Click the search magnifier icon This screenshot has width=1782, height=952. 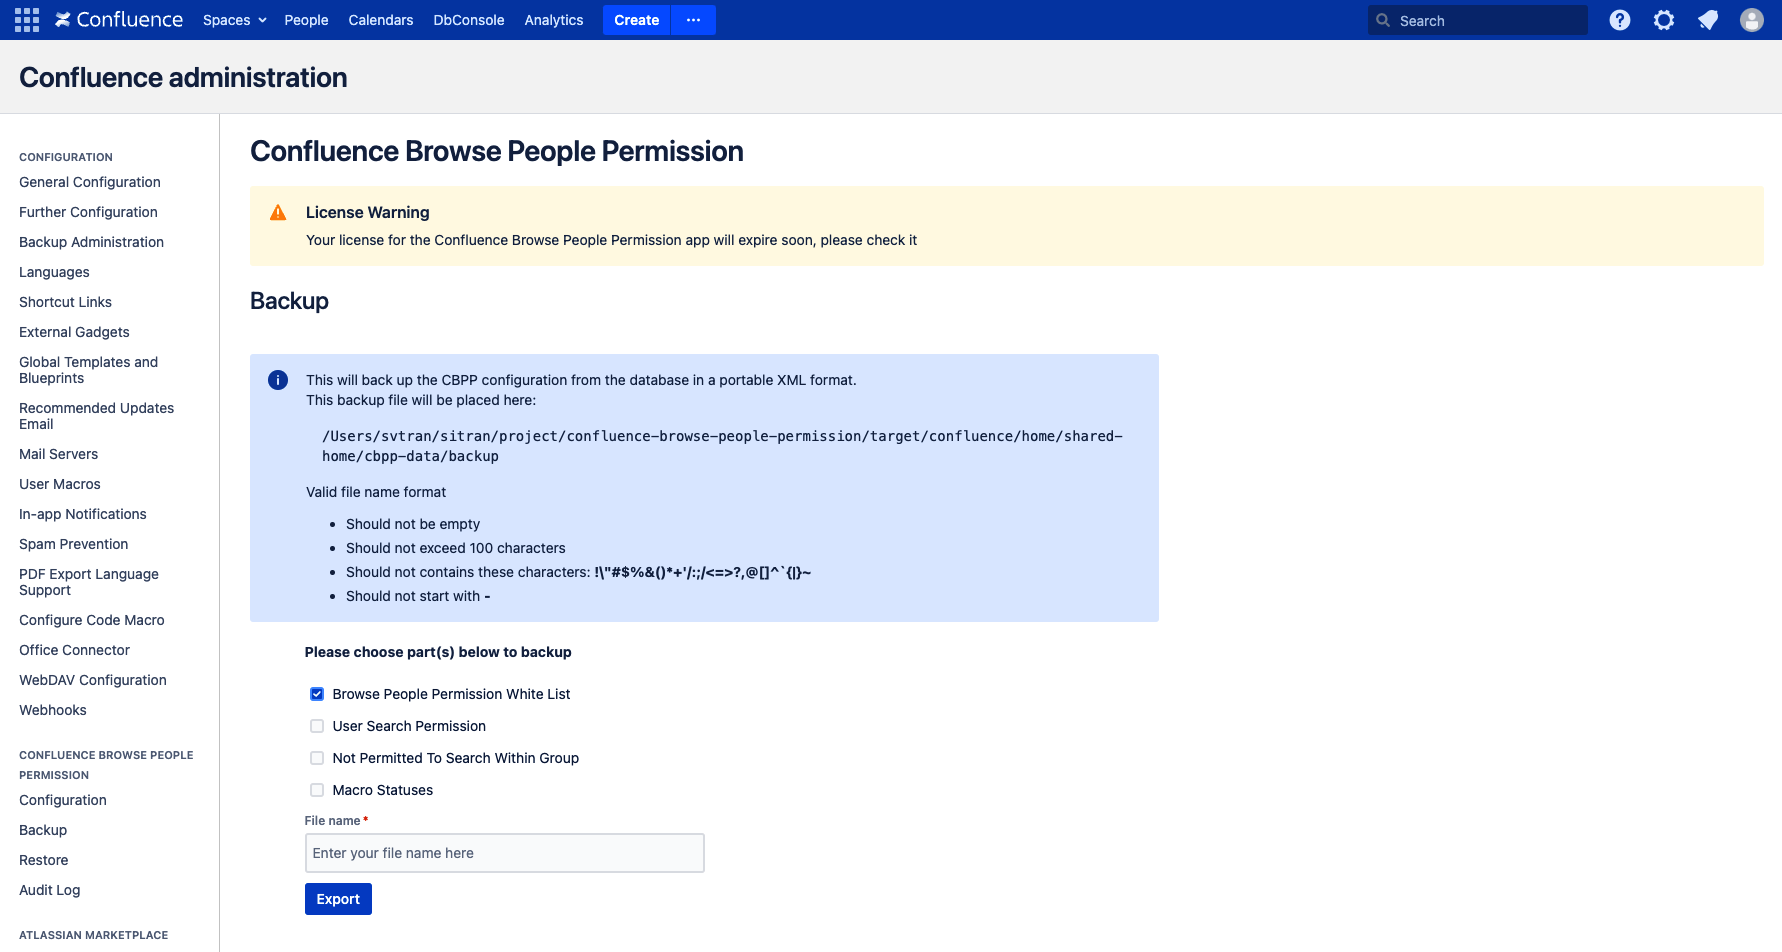tap(1383, 20)
